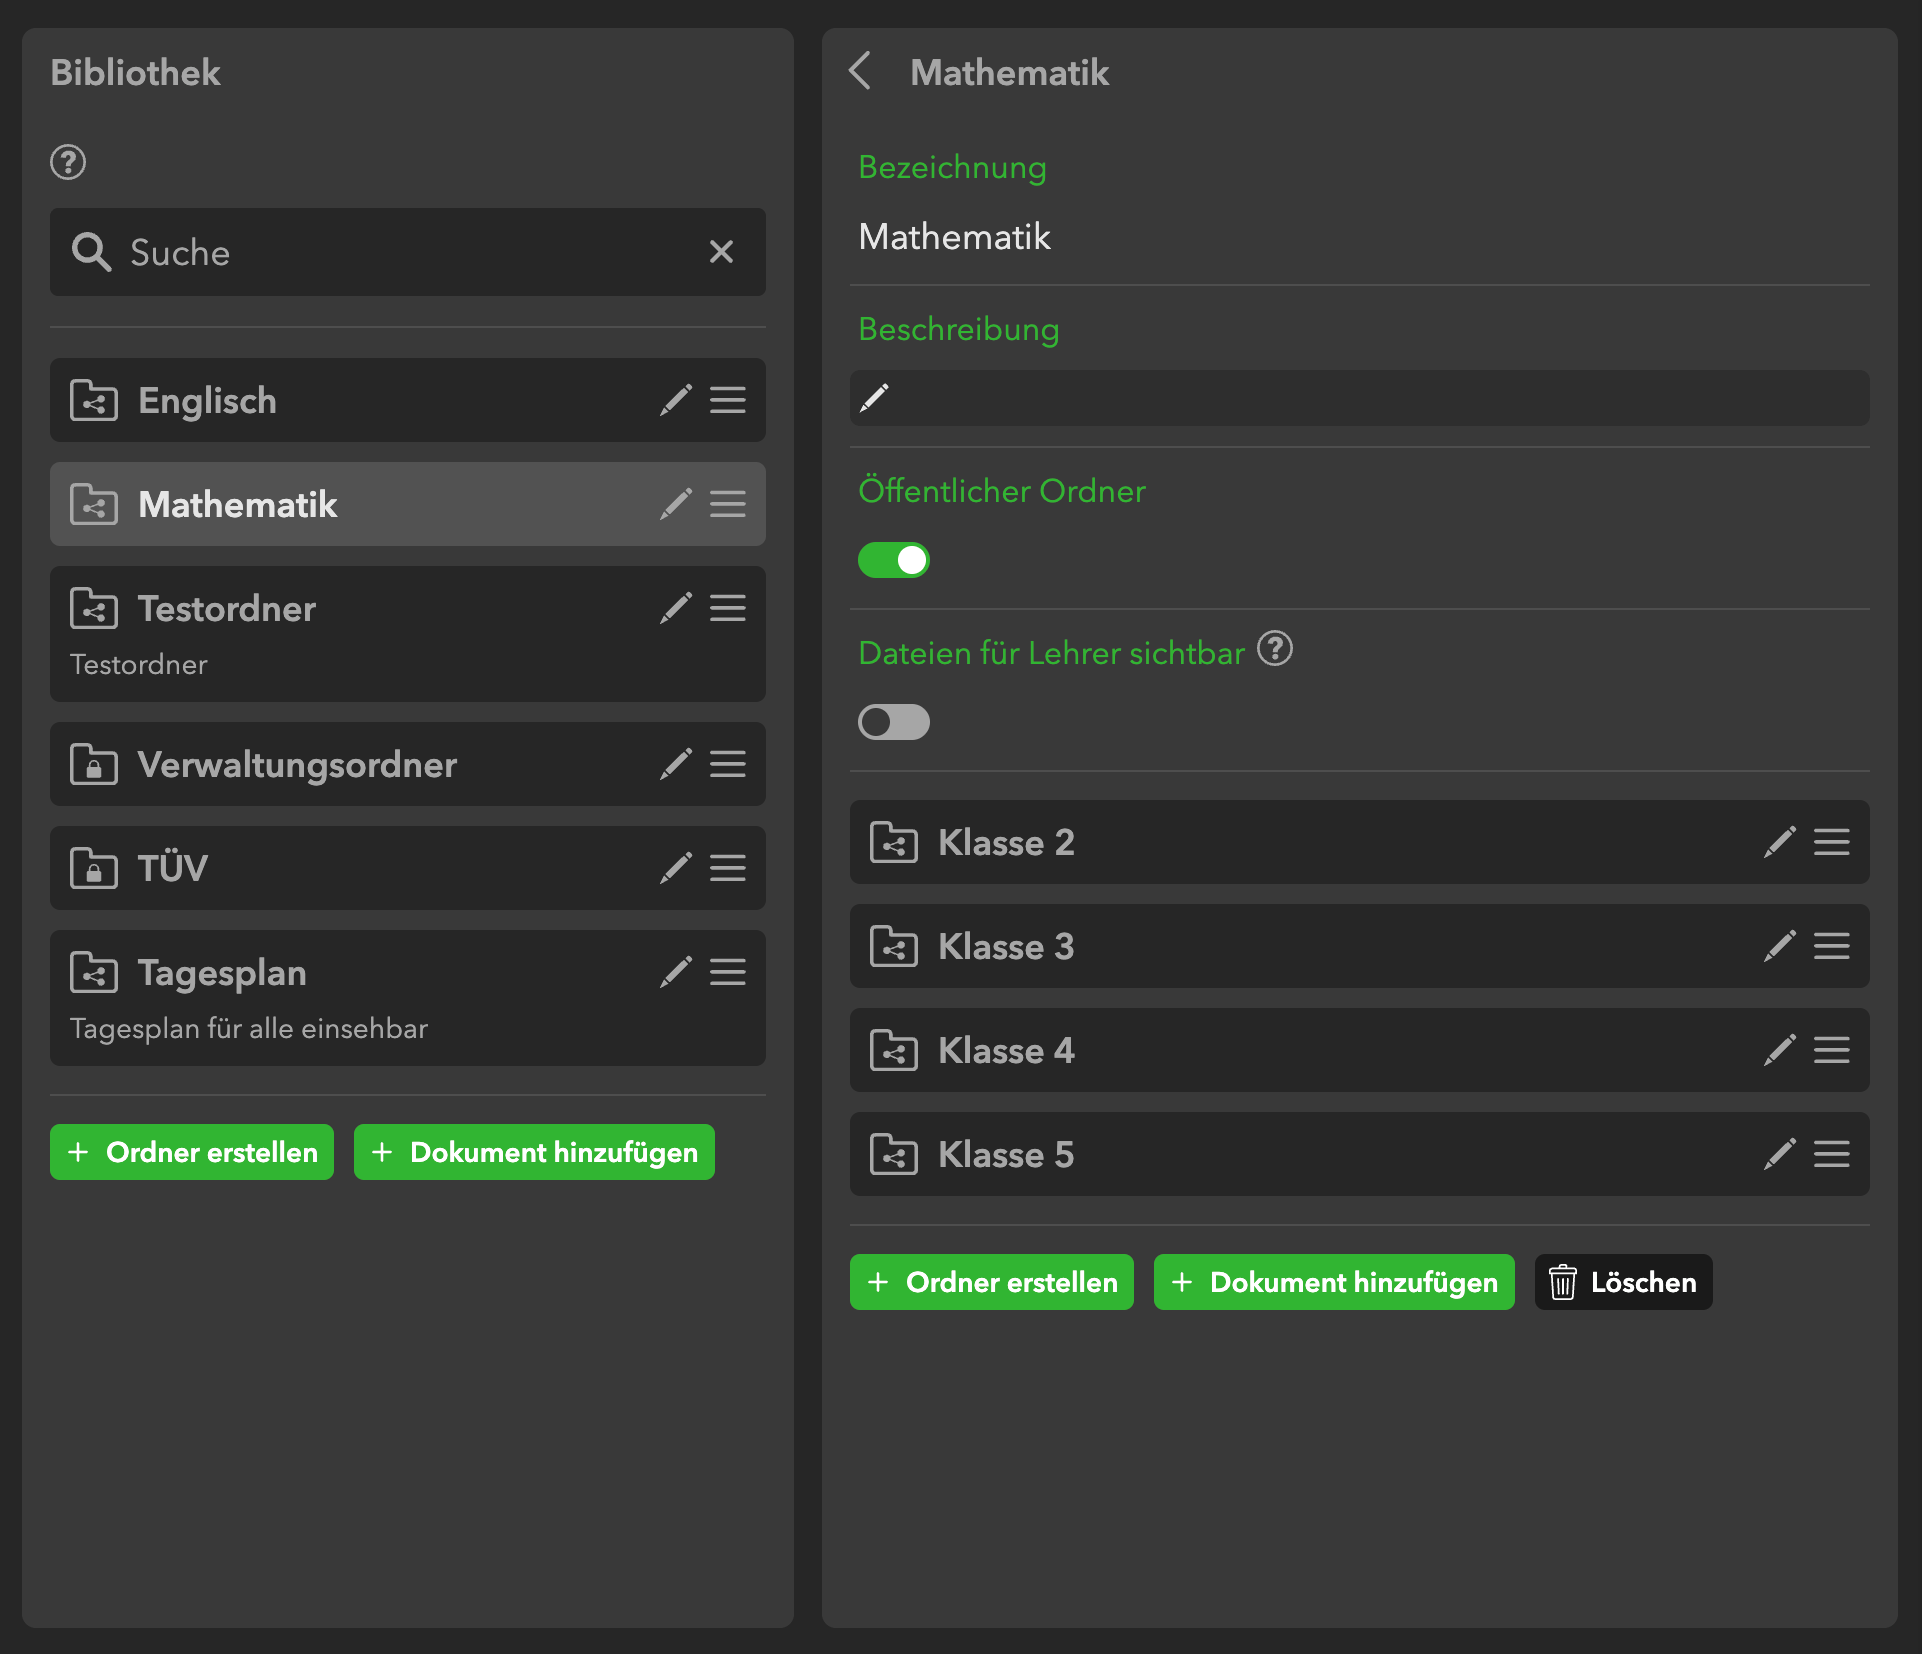This screenshot has height=1654, width=1922.
Task: Open the Tagesplan folder
Action: [222, 972]
